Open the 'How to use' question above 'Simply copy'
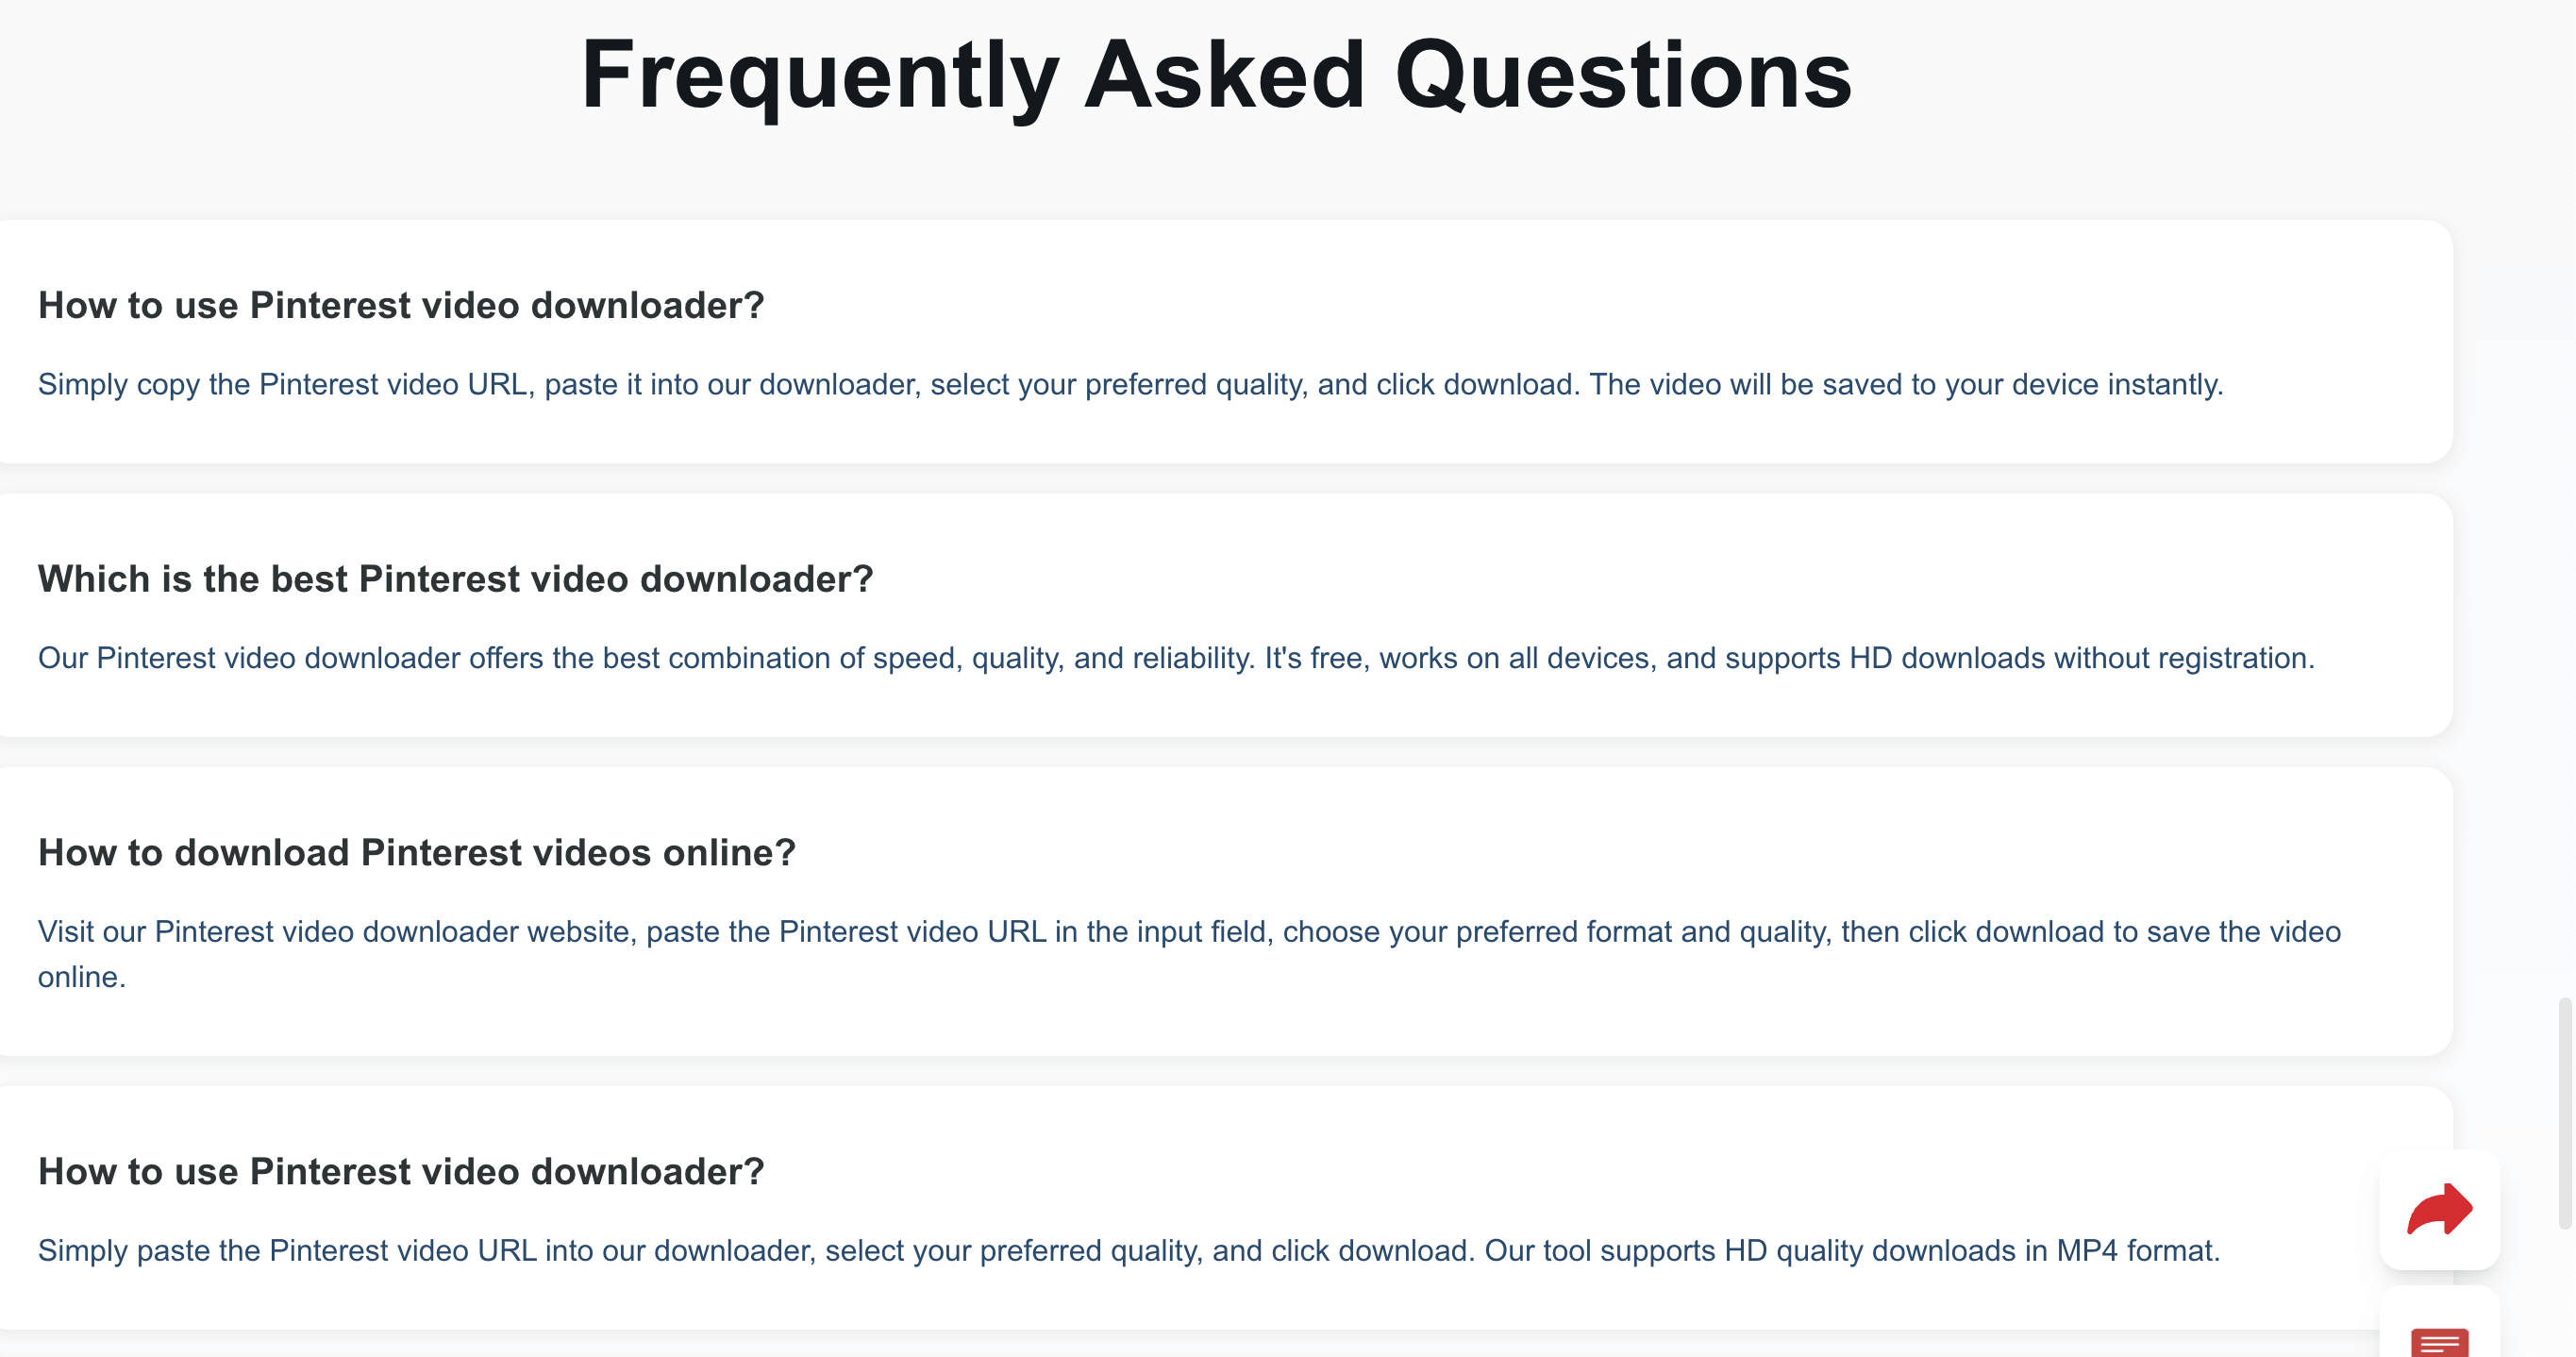 (401, 306)
